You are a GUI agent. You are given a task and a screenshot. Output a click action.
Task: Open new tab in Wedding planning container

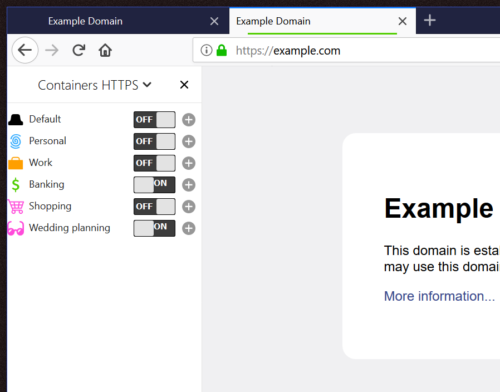[x=189, y=228]
